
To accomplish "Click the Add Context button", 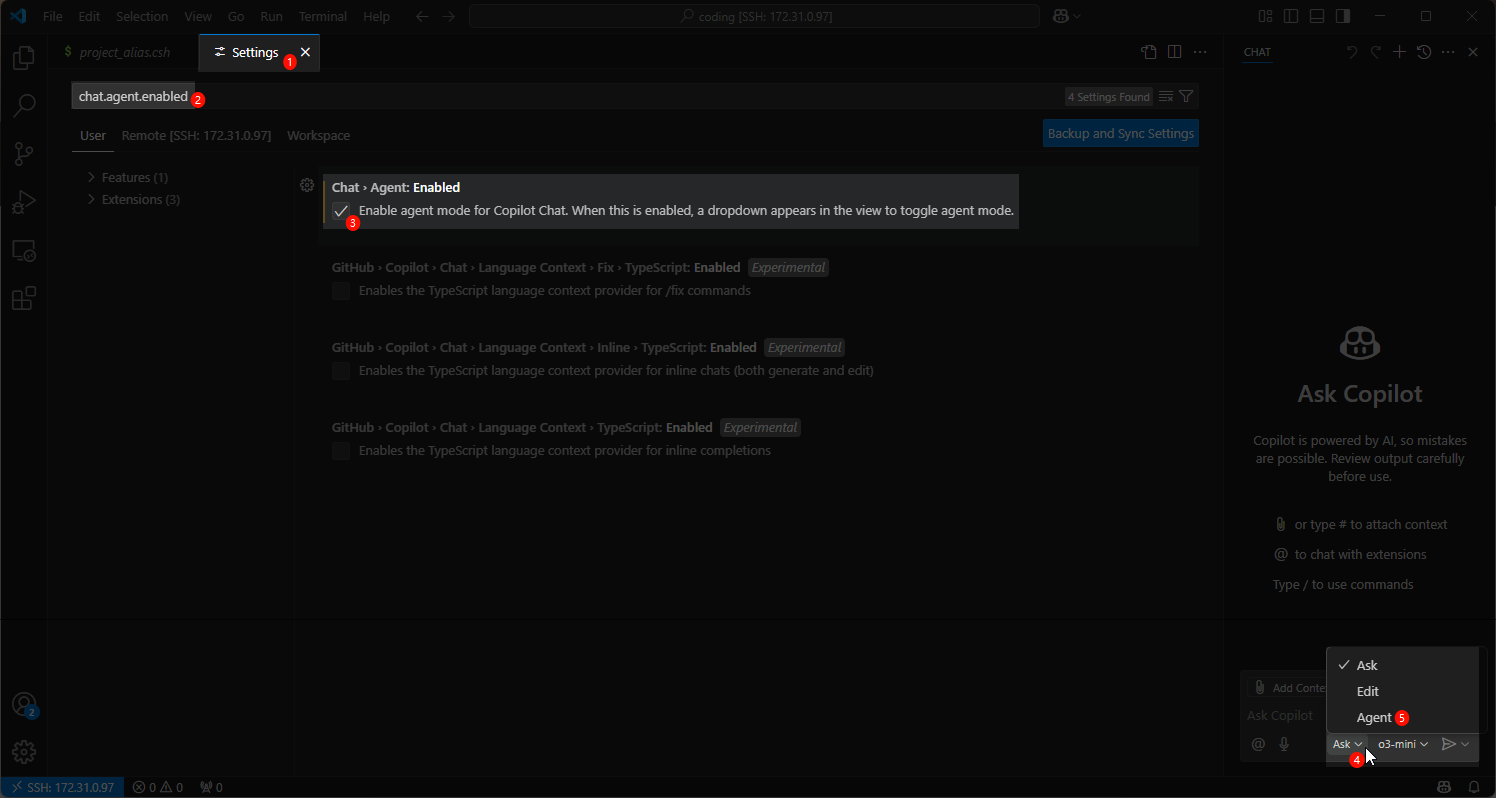I will (x=1288, y=688).
